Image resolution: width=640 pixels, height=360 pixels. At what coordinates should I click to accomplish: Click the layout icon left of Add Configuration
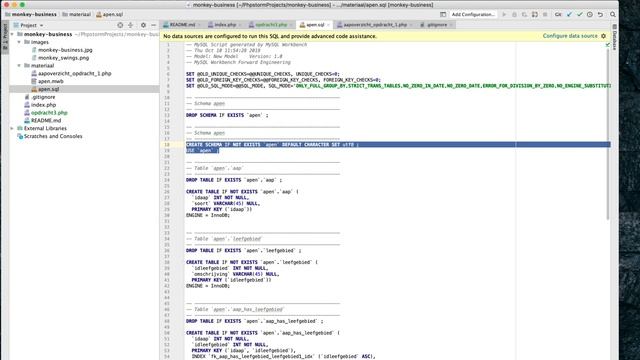[443, 14]
